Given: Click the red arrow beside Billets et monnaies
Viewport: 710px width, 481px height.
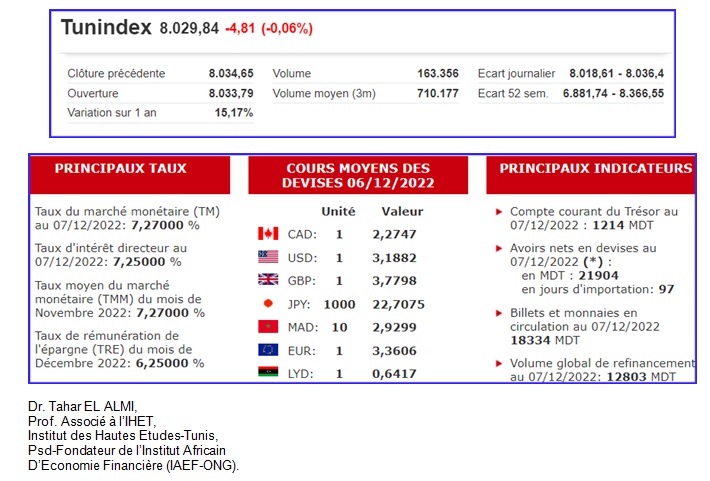Looking at the screenshot, I should pyautogui.click(x=499, y=313).
